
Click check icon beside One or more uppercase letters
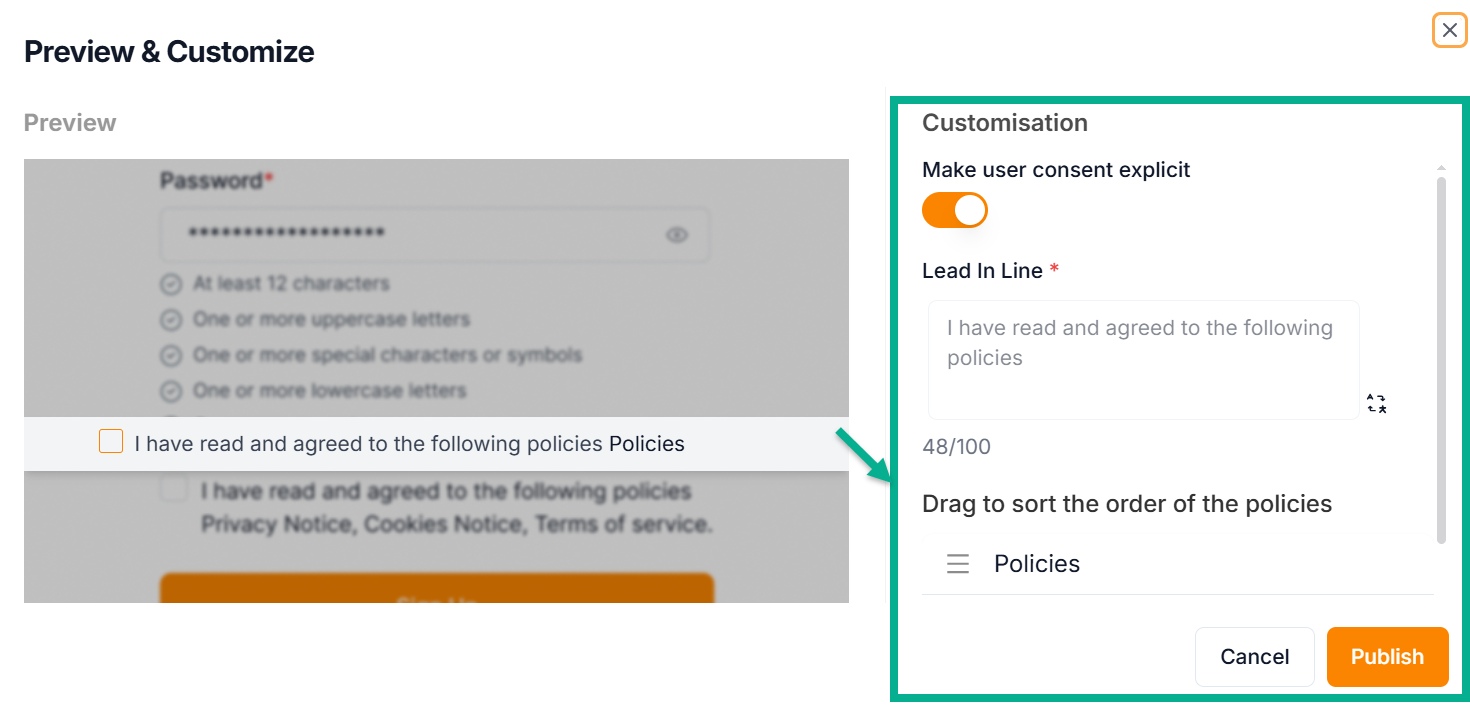coord(171,320)
